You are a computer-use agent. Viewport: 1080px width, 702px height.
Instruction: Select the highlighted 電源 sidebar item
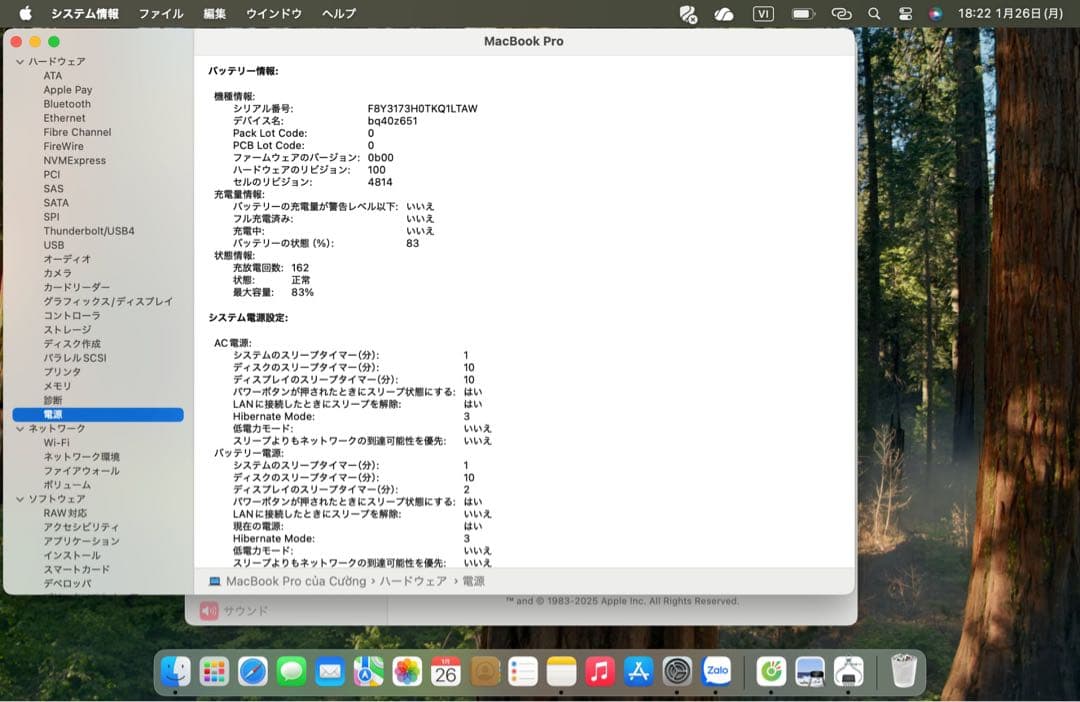[x=98, y=414]
